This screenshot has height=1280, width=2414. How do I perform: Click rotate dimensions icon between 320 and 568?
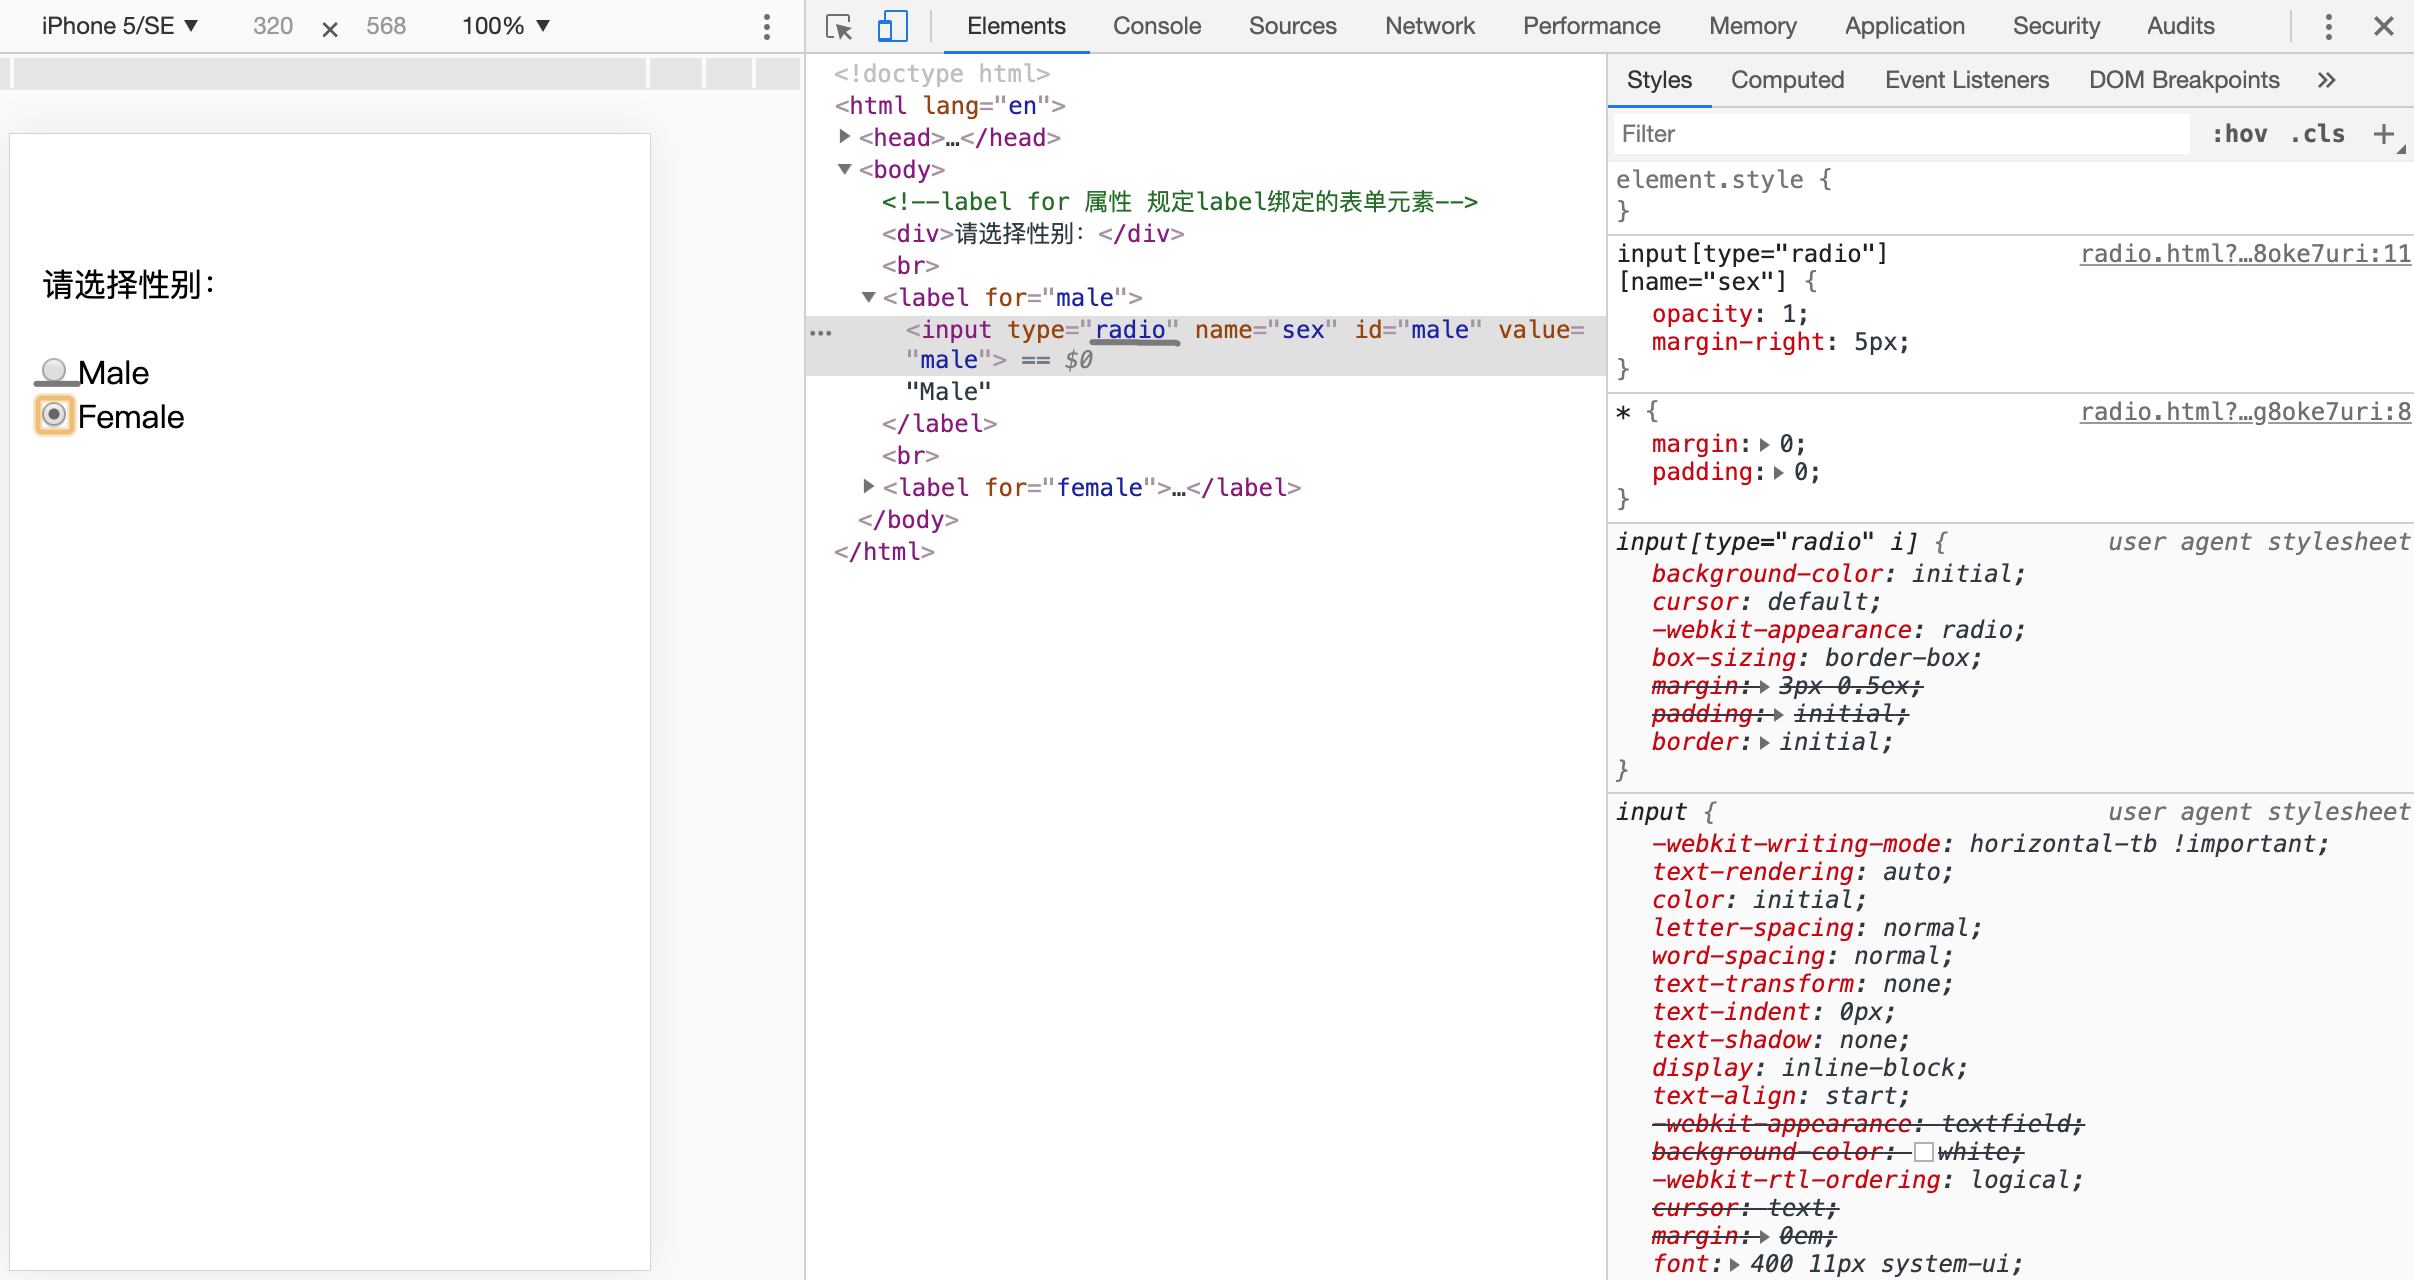329,28
